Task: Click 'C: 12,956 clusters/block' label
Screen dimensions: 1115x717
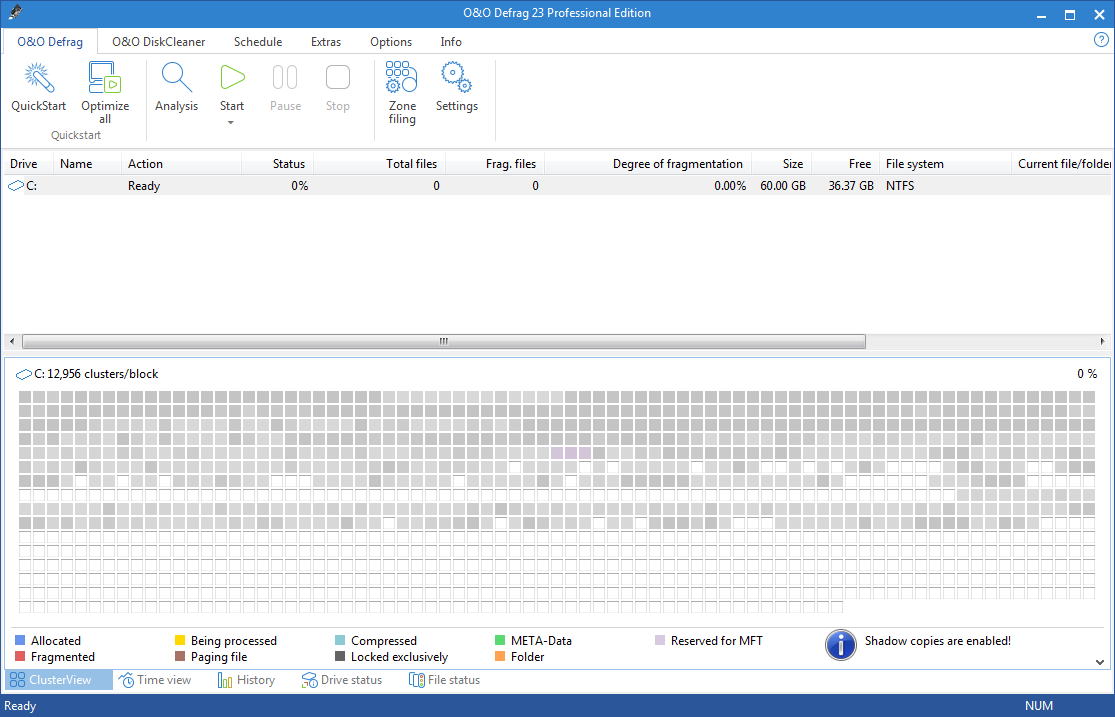Action: [96, 374]
